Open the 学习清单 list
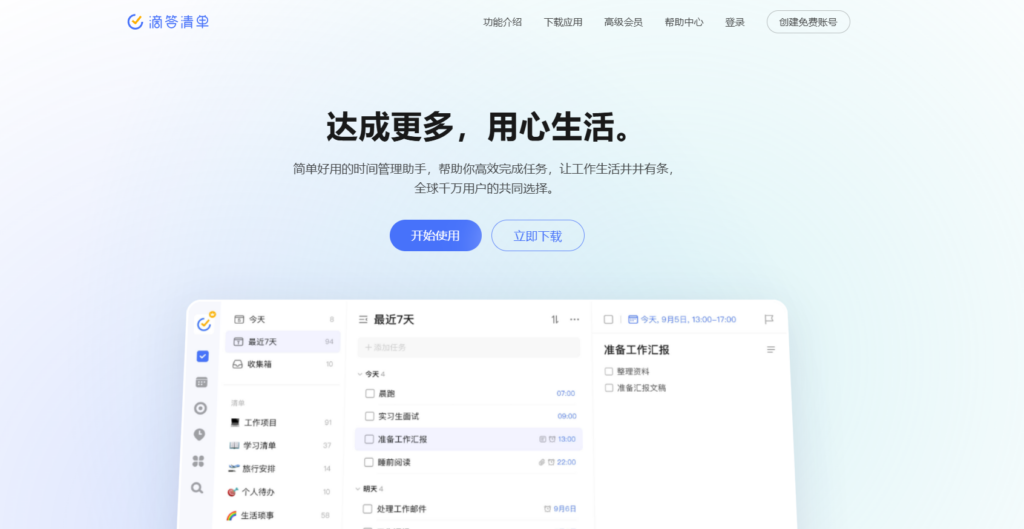The width and height of the screenshot is (1024, 529). pos(280,445)
